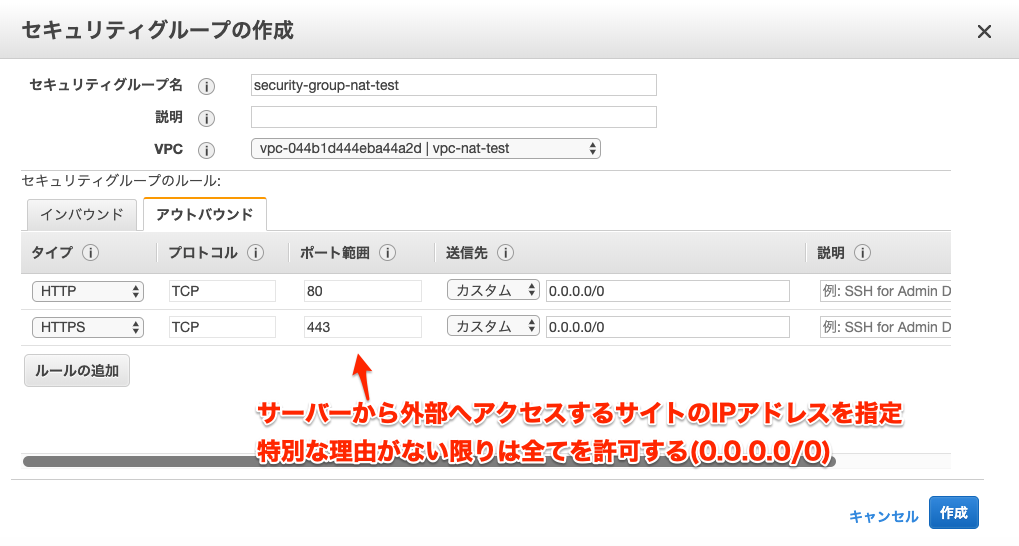Screen dimensions: 1019x546
Task: Click the プロトコル column header text
Action: pyautogui.click(x=203, y=253)
